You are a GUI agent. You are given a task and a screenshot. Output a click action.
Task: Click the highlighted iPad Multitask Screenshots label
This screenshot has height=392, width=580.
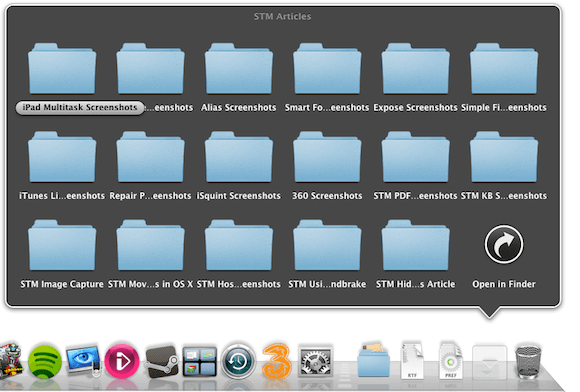pos(80,108)
